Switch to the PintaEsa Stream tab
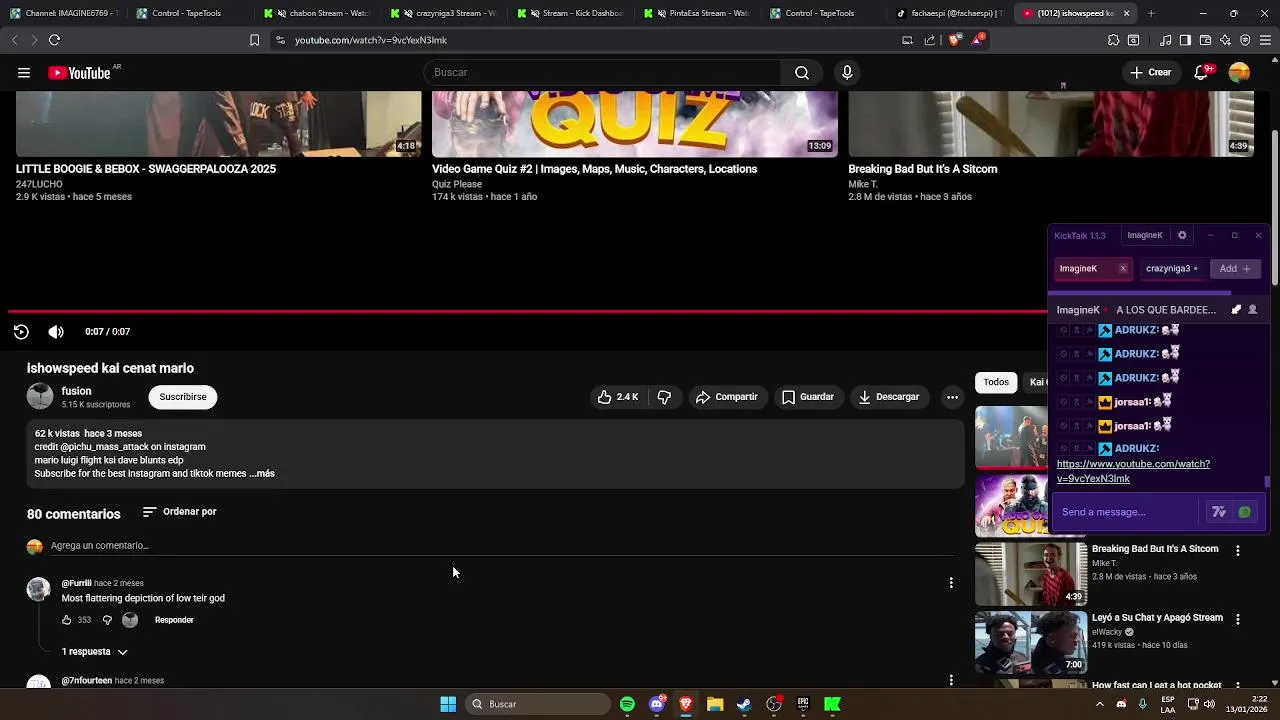1280x720 pixels. [x=698, y=13]
